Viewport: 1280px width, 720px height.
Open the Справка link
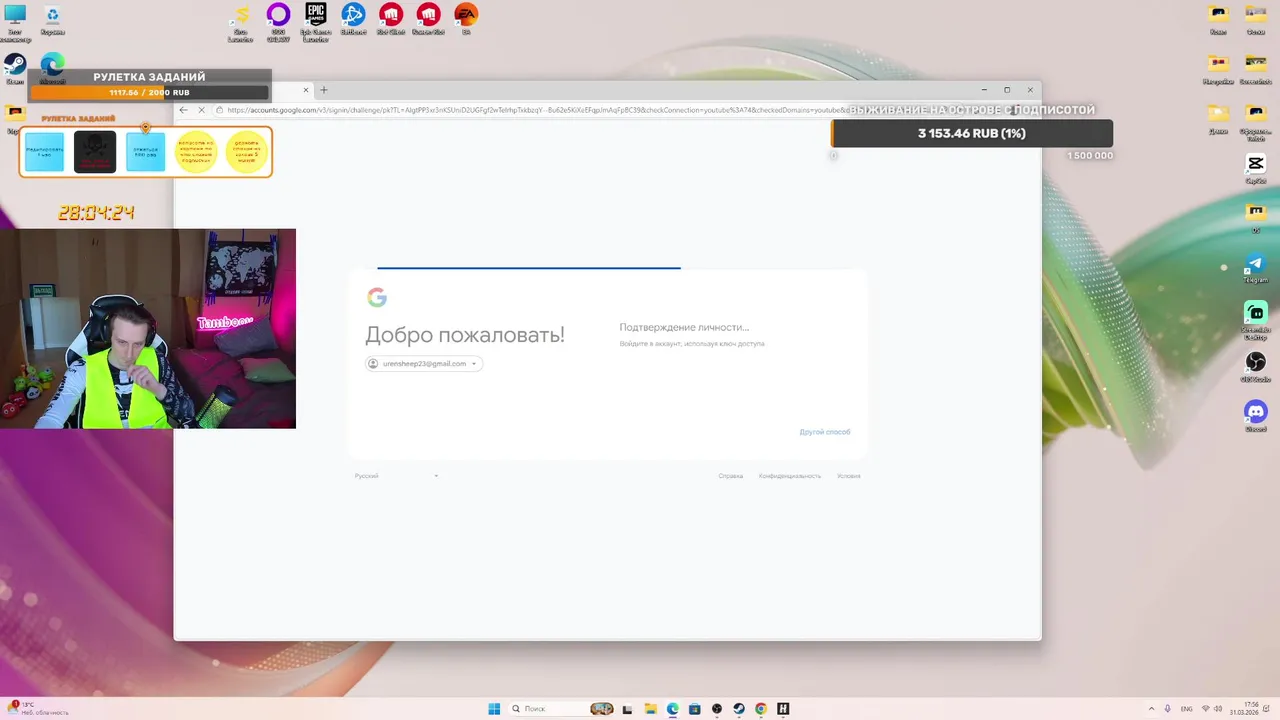[731, 476]
